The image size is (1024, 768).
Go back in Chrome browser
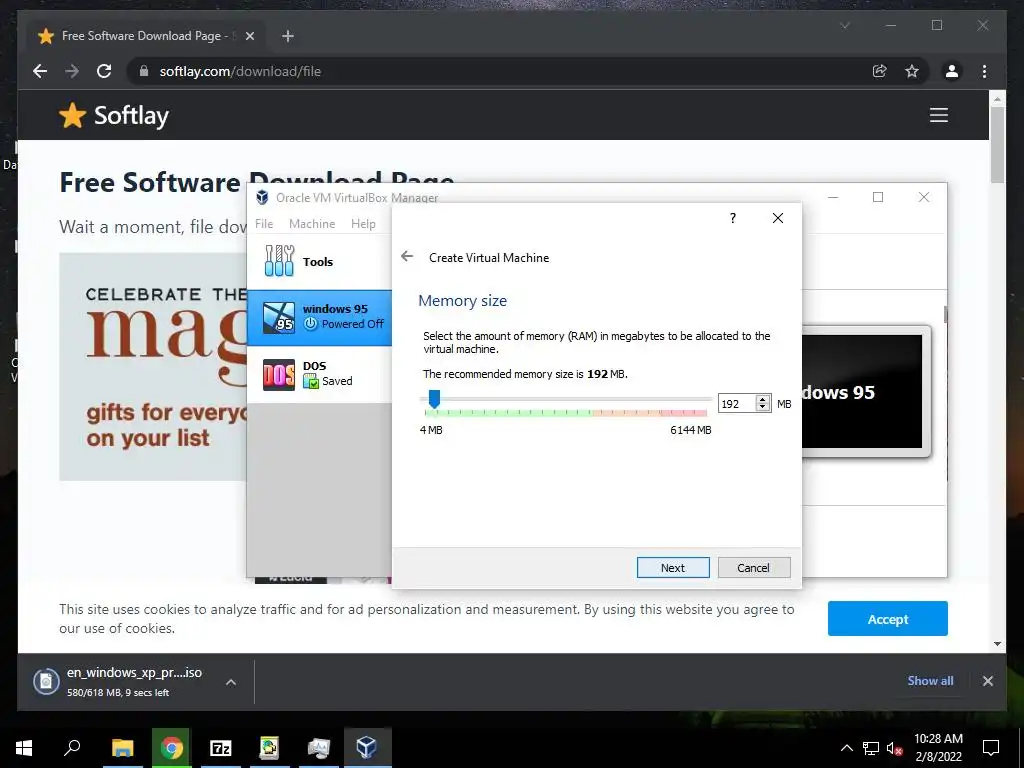pos(40,71)
